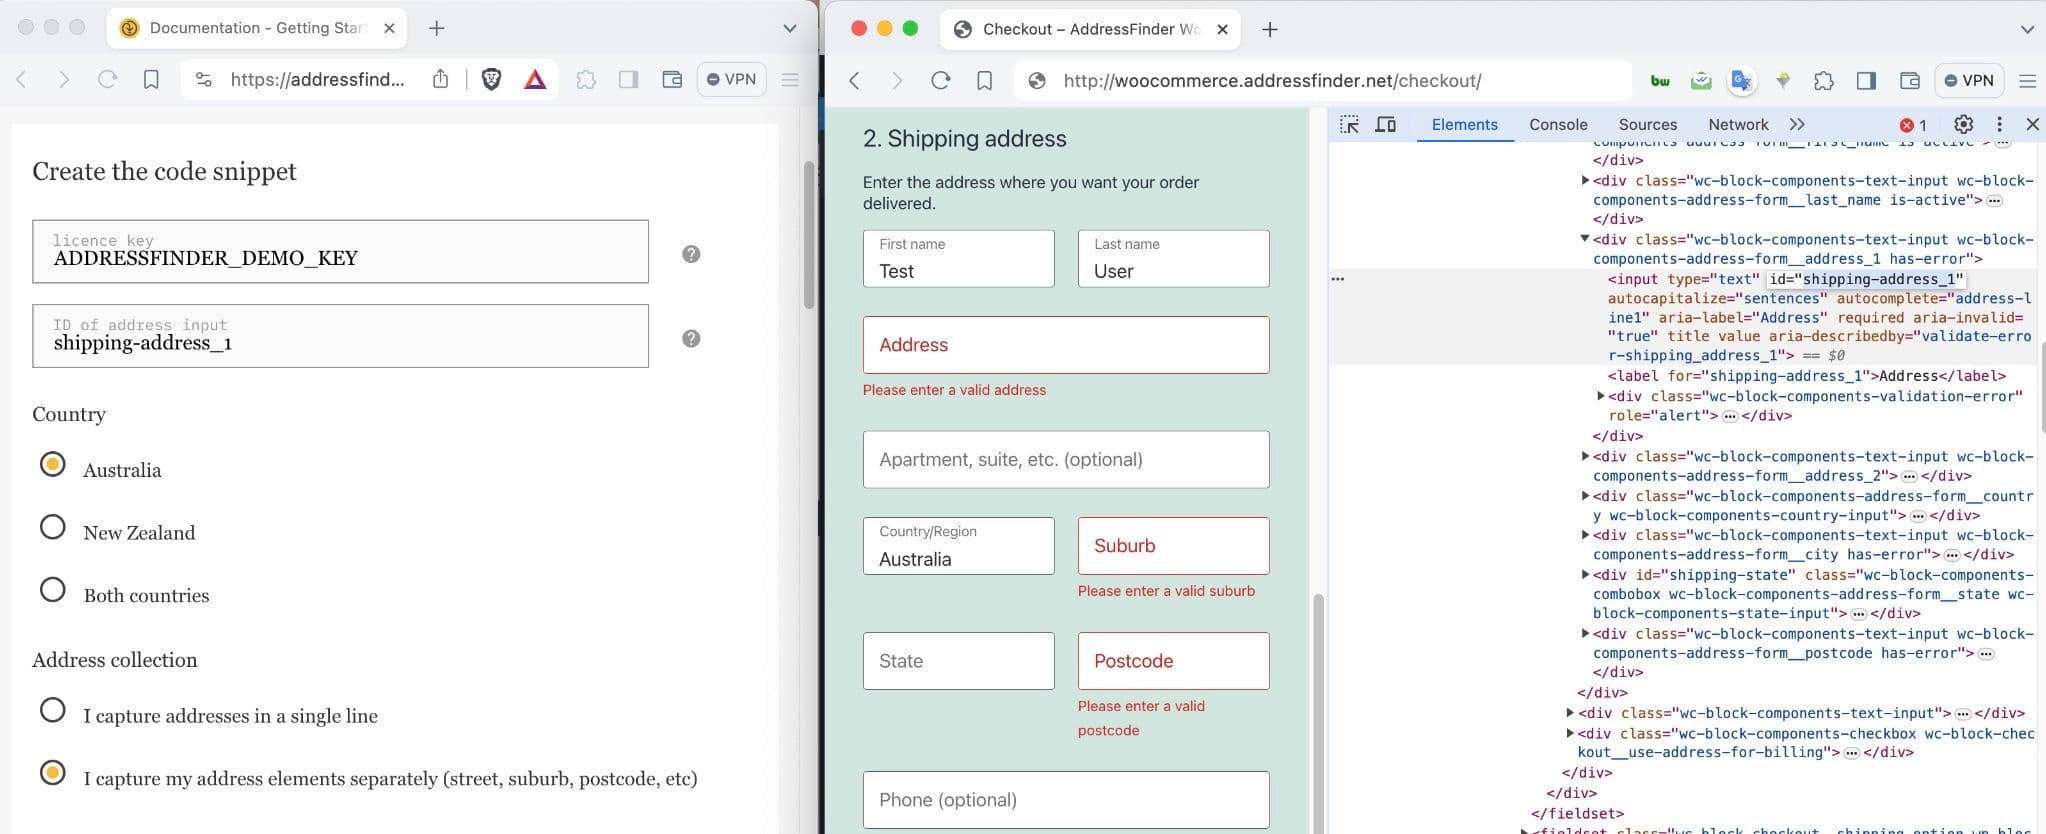Viewport: 2046px width, 834px height.
Task: Expand the shipping-state div node
Action: [1585, 574]
